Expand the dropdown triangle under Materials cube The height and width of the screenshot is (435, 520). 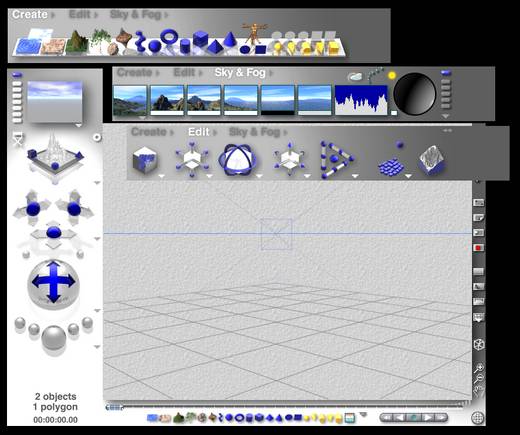(x=161, y=176)
